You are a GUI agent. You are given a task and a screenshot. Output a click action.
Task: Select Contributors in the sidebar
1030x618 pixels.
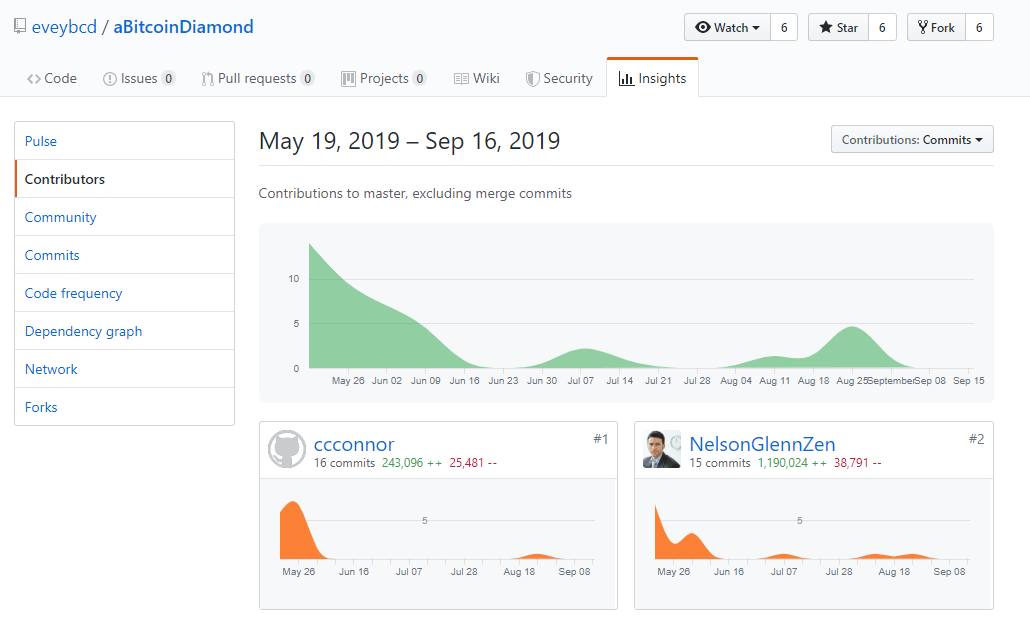click(x=125, y=179)
